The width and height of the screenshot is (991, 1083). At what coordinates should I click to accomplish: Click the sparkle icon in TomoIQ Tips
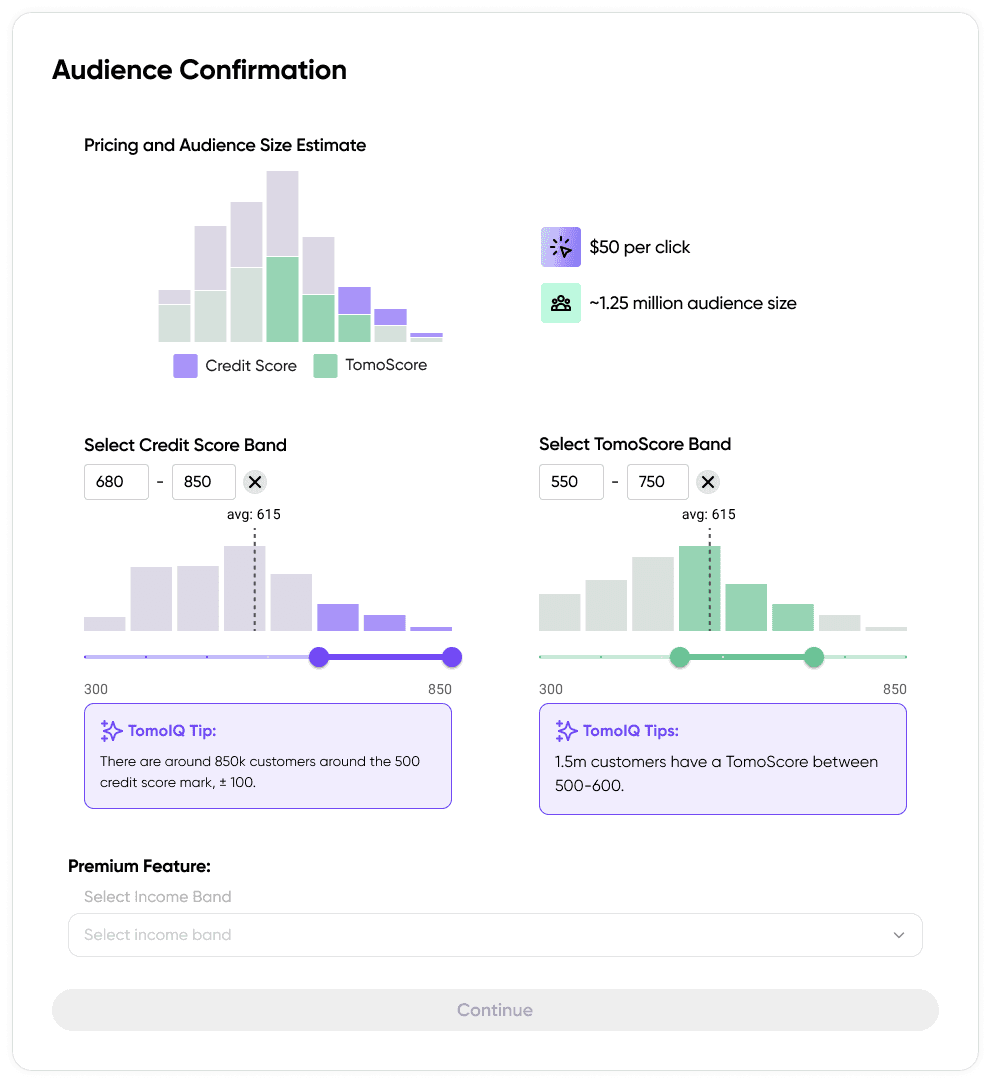pos(566,731)
